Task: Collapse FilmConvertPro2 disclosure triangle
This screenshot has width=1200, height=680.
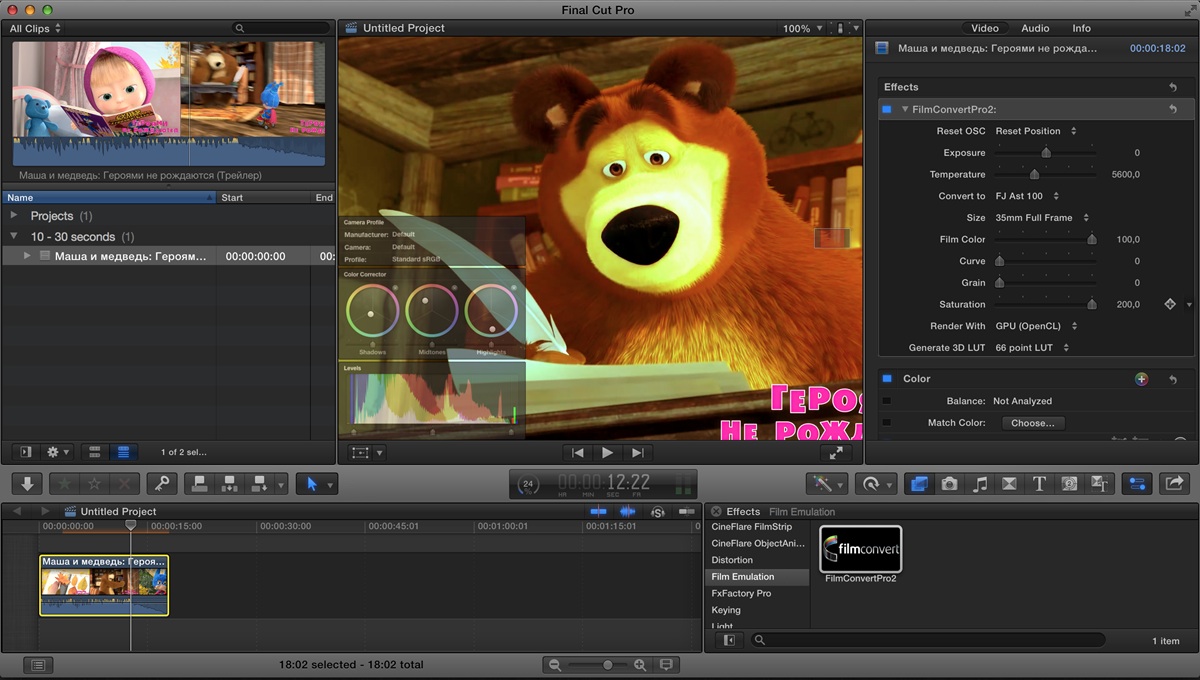Action: point(905,109)
